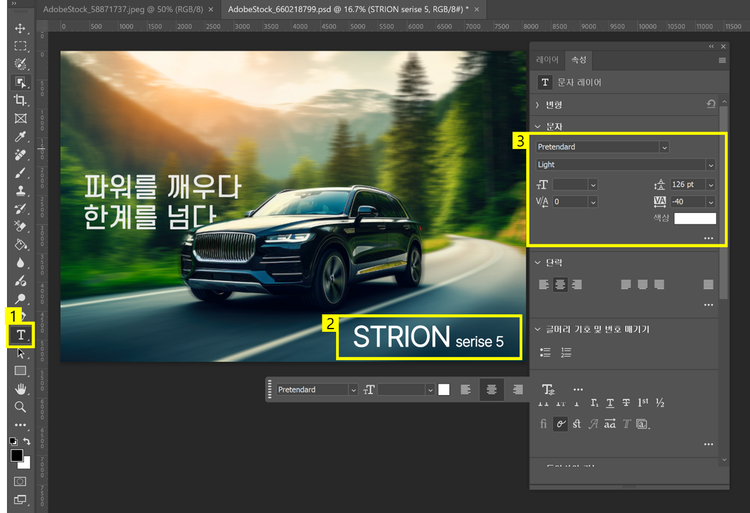
Task: Select the Zoom magnifier tool
Action: pos(20,407)
